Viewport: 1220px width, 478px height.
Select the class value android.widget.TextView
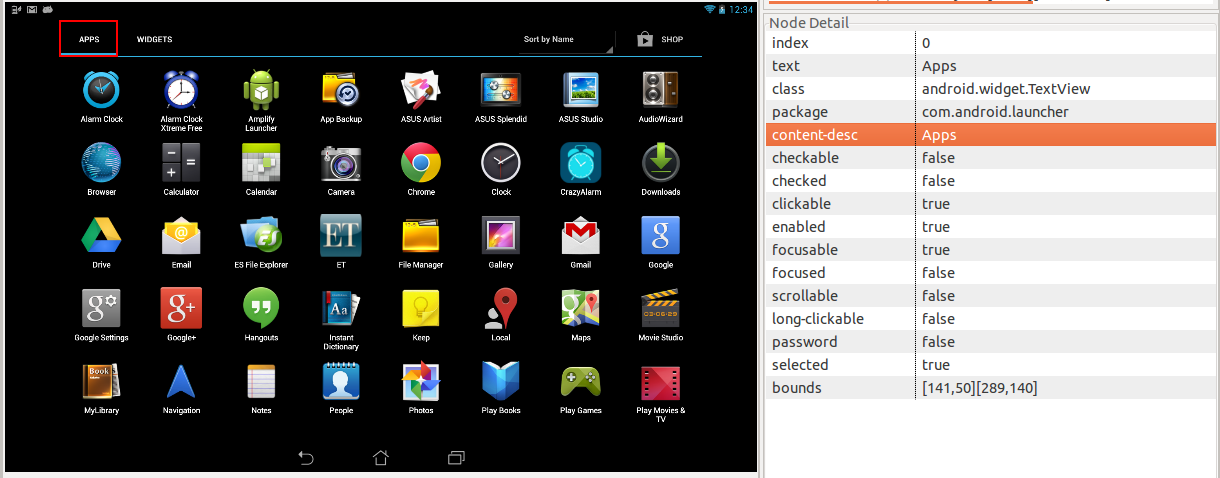pos(1006,88)
